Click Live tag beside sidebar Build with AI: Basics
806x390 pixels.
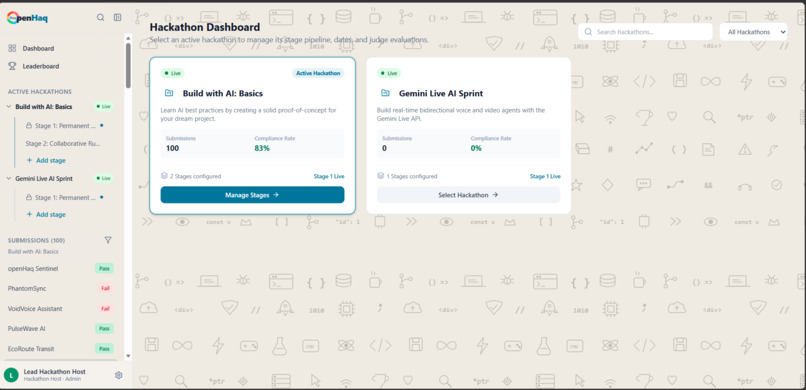tap(104, 106)
